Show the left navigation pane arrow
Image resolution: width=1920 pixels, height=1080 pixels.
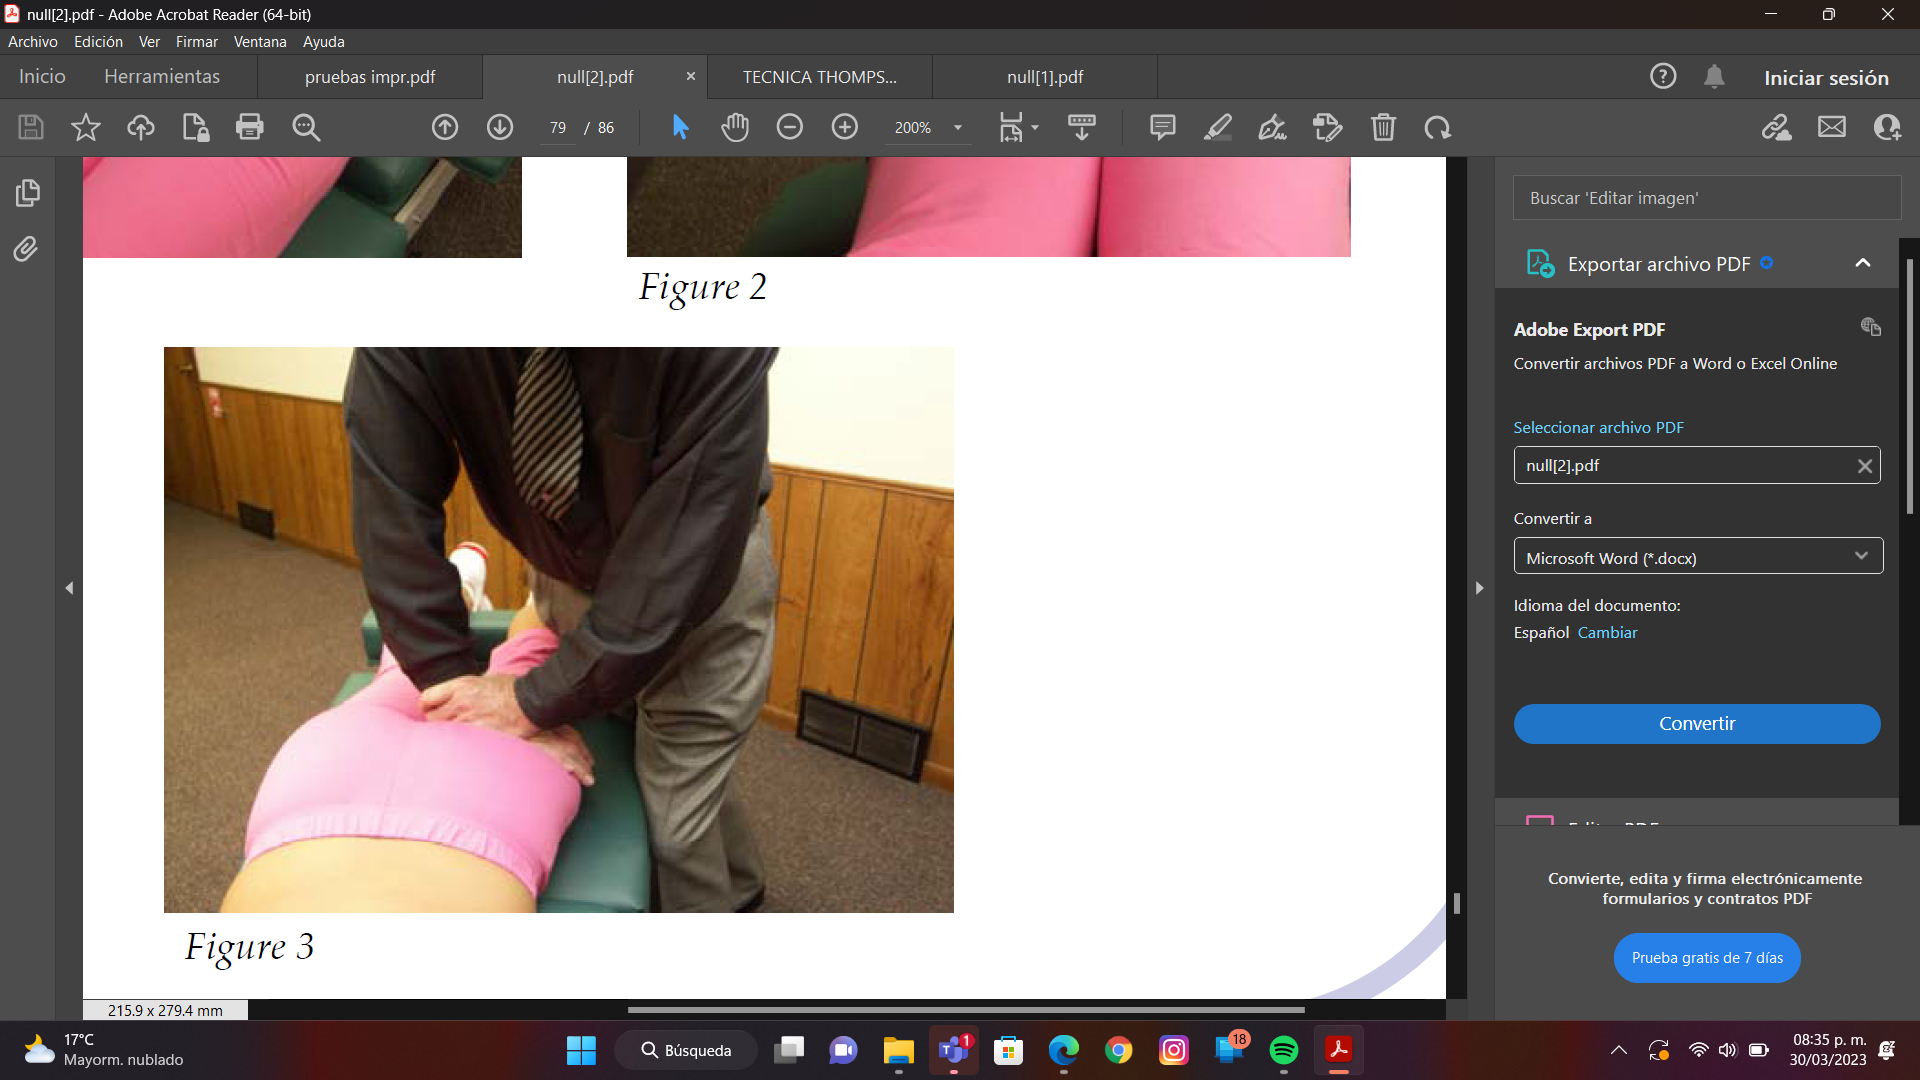coord(69,588)
